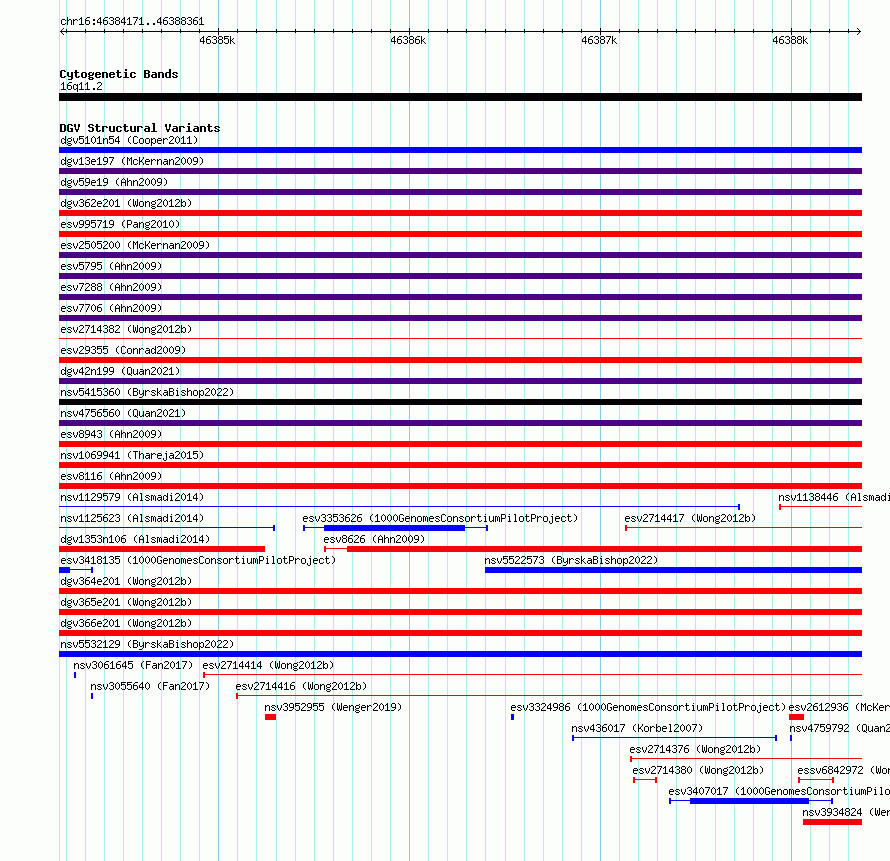
Task: Click the red nsv3934824 variant bar
Action: click(832, 822)
